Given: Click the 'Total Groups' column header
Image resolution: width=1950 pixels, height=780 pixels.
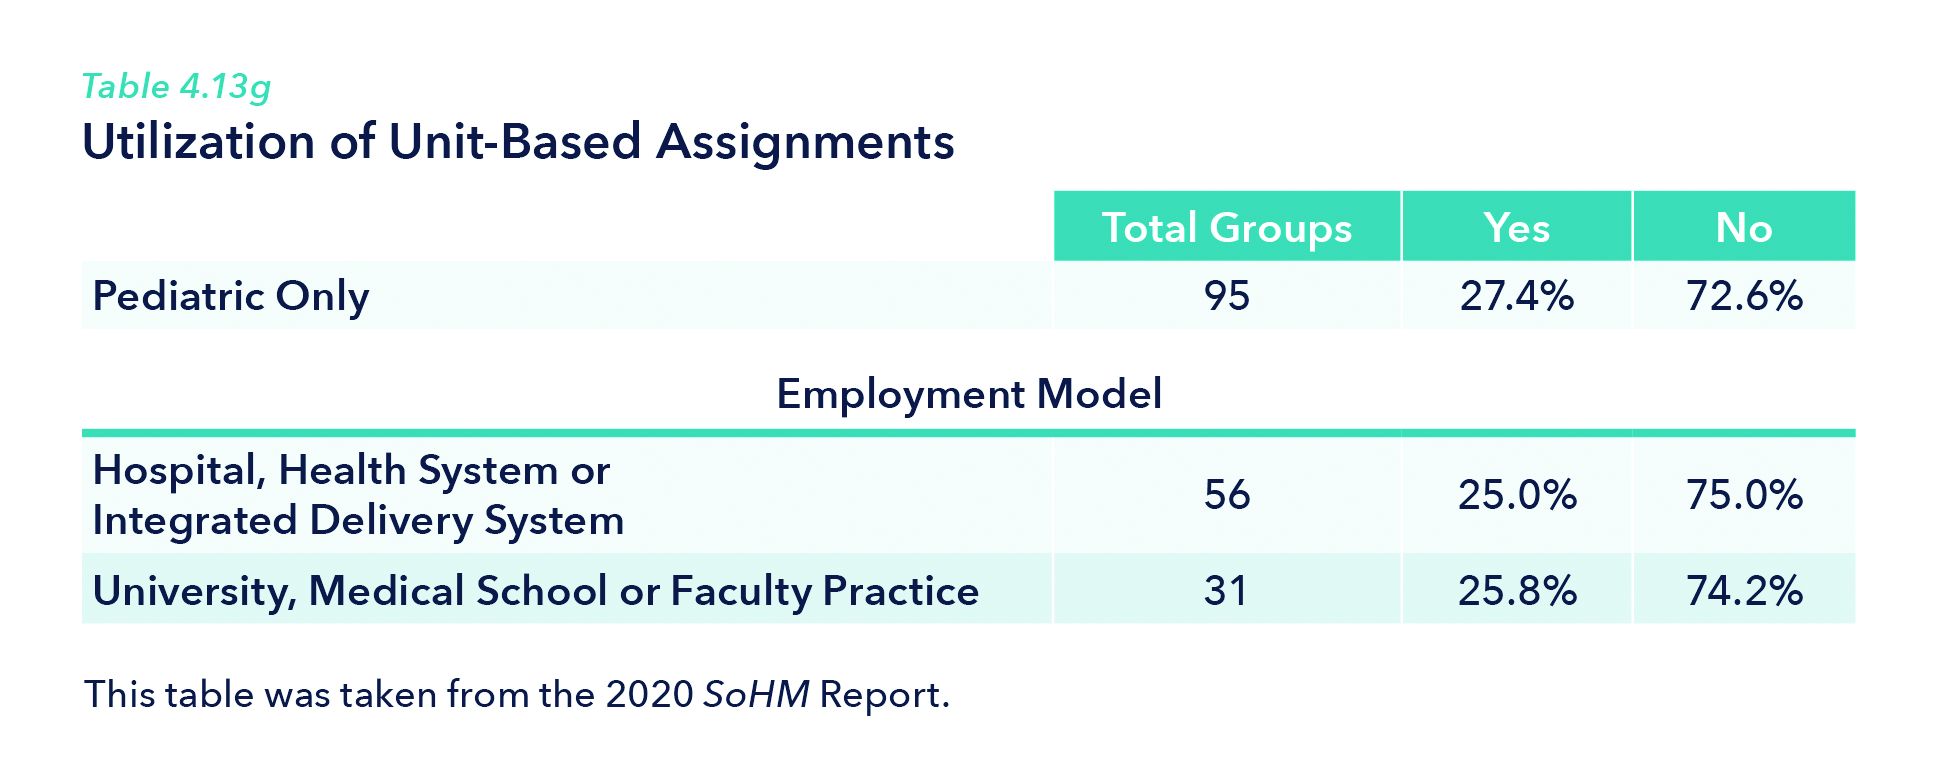Looking at the screenshot, I should (x=1226, y=228).
